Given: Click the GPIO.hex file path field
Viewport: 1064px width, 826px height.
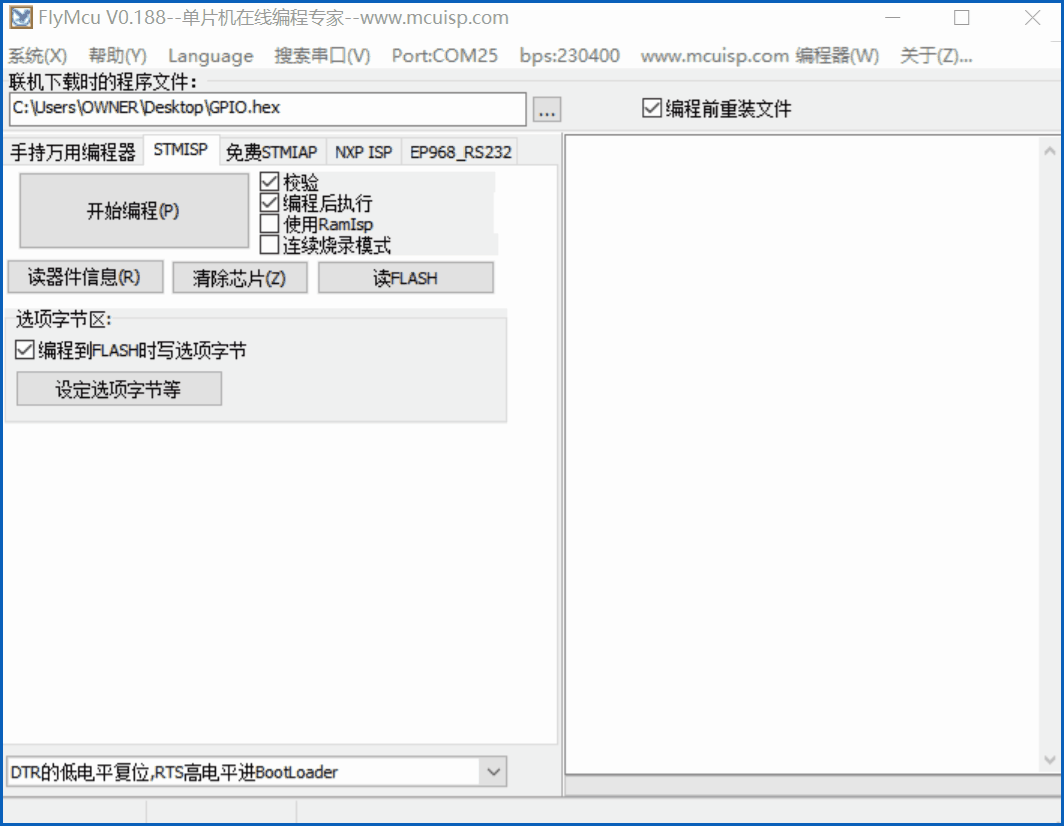Looking at the screenshot, I should click(x=266, y=109).
